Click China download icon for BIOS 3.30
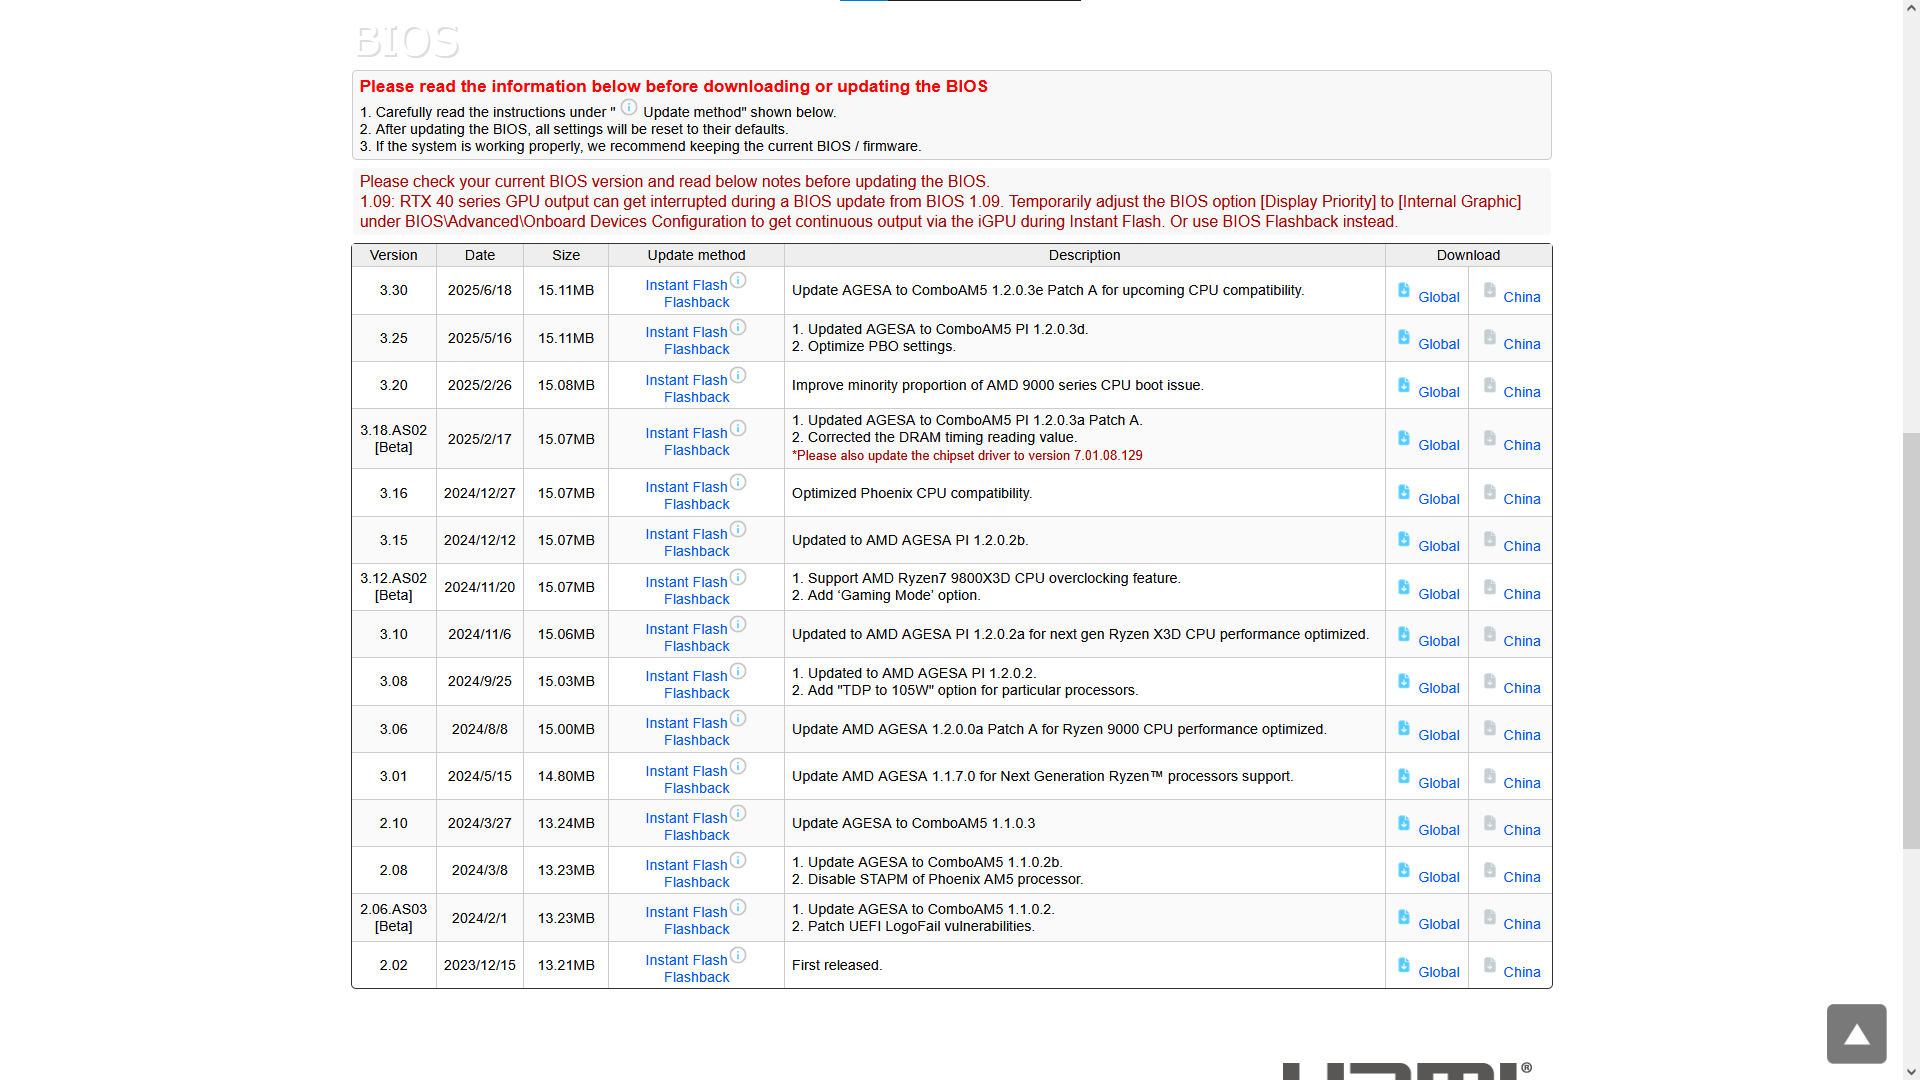Image resolution: width=1920 pixels, height=1080 pixels. coord(1490,290)
